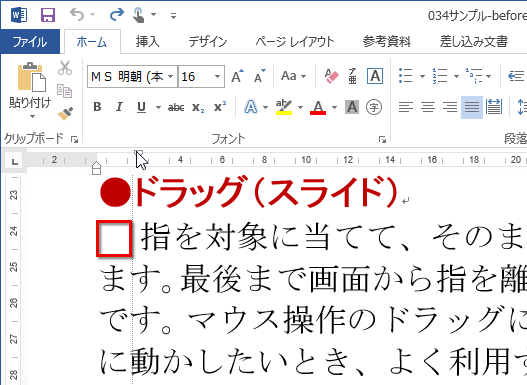Cut selection with the scissors icon

[x=65, y=68]
